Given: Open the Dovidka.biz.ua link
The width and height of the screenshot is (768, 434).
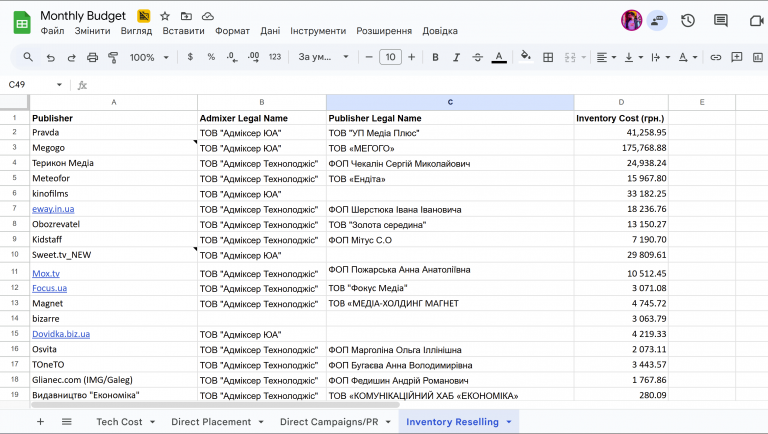Looking at the screenshot, I should point(61,334).
